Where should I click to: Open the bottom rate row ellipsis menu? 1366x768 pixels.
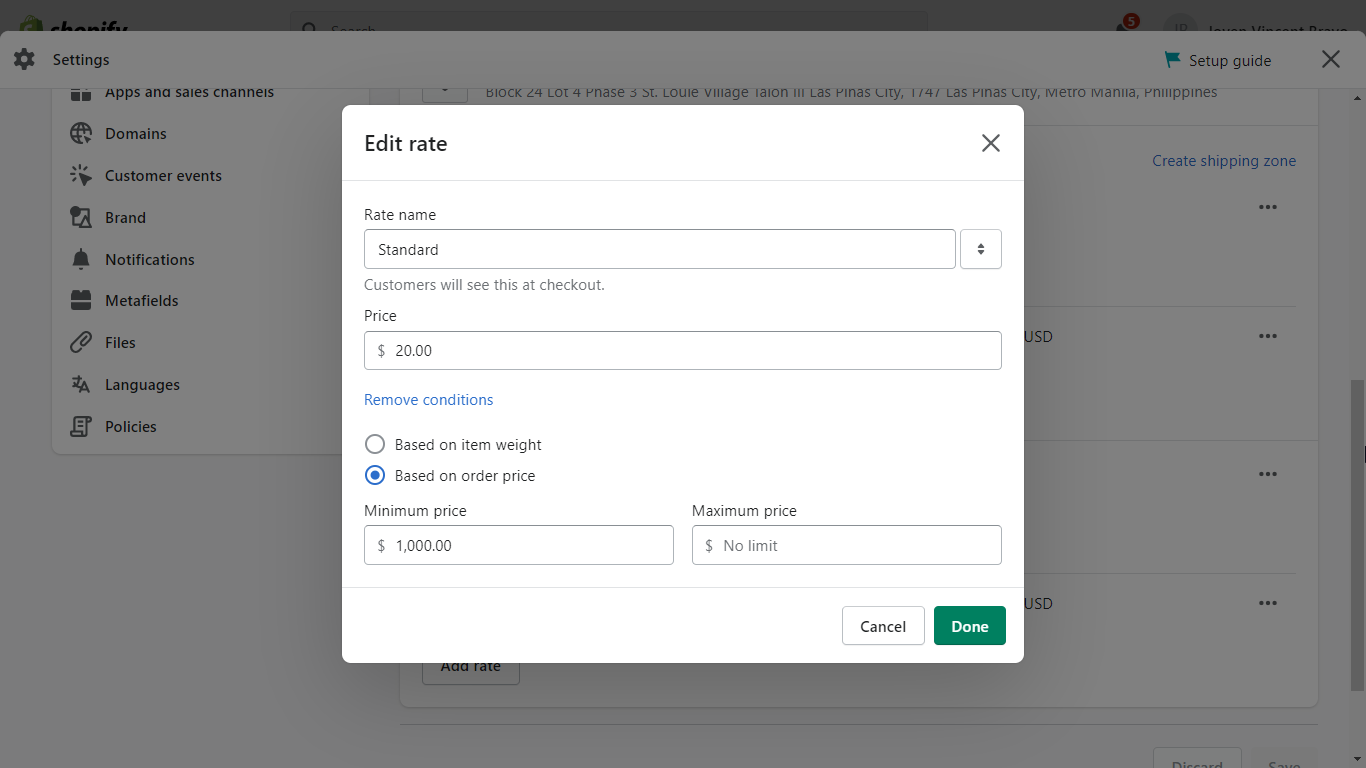point(1268,603)
